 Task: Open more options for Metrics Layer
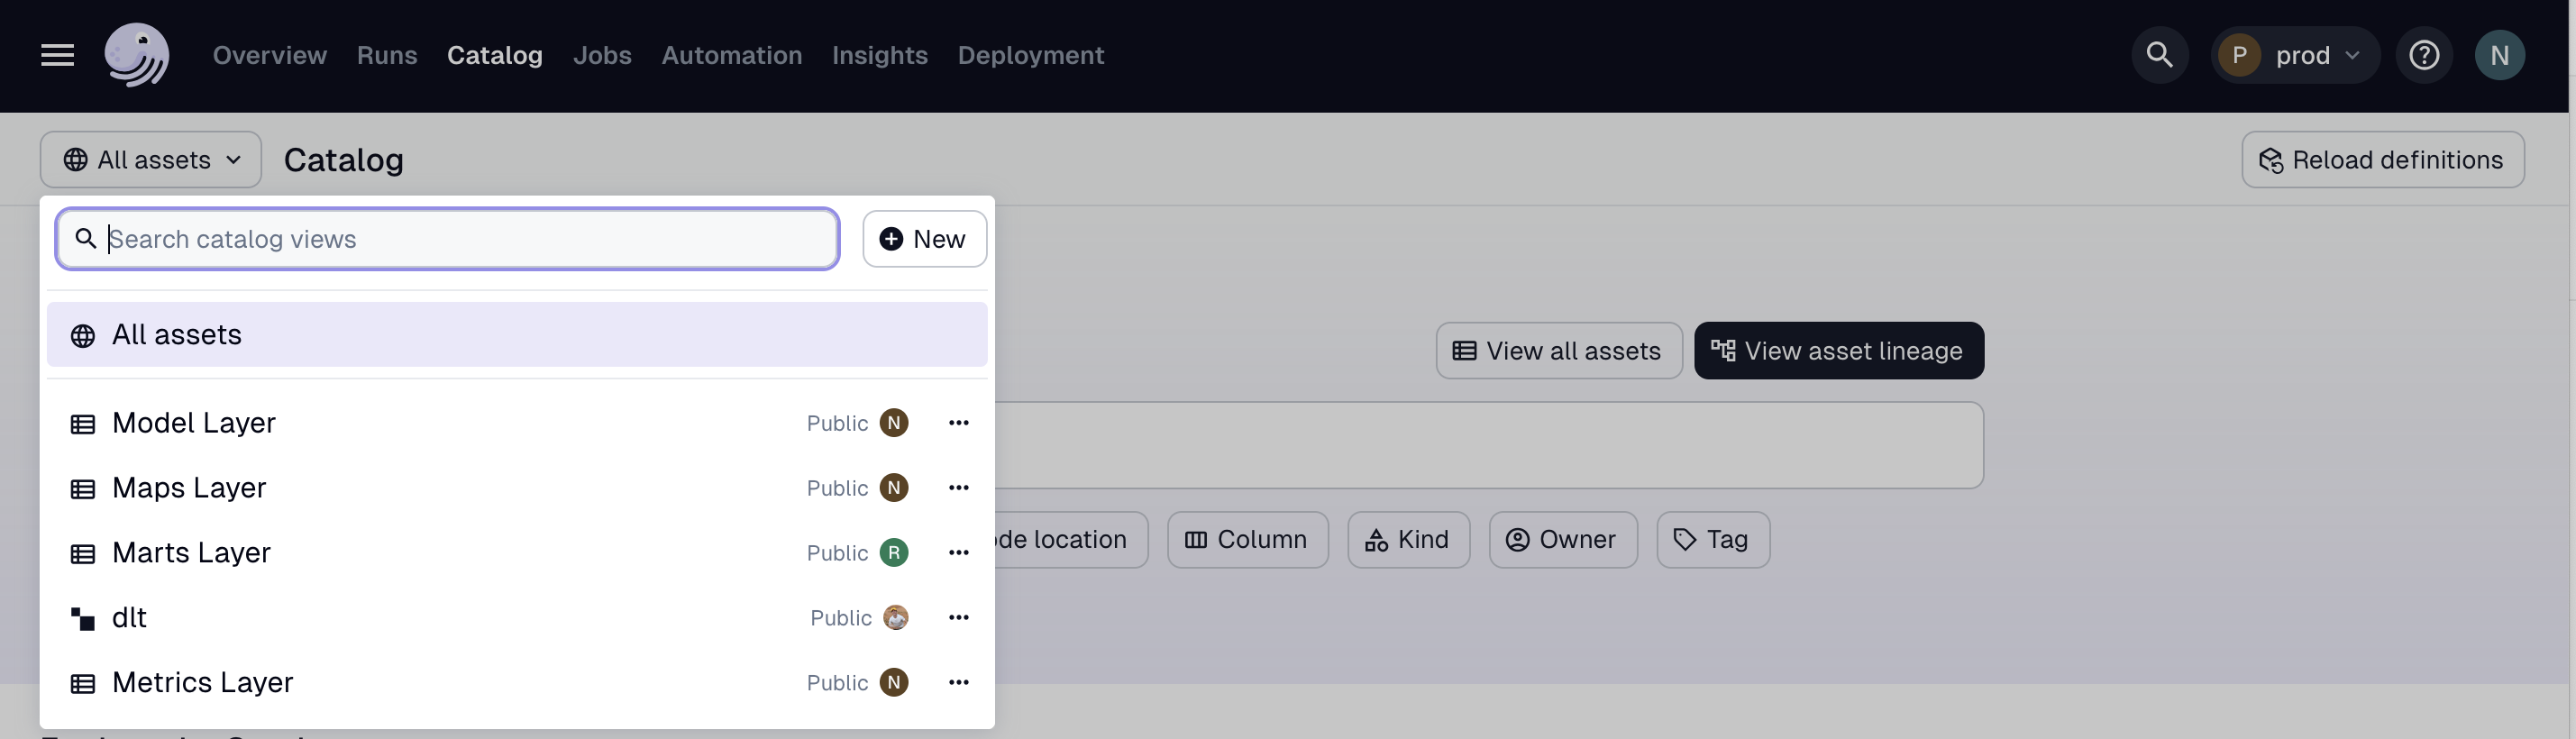pos(958,683)
